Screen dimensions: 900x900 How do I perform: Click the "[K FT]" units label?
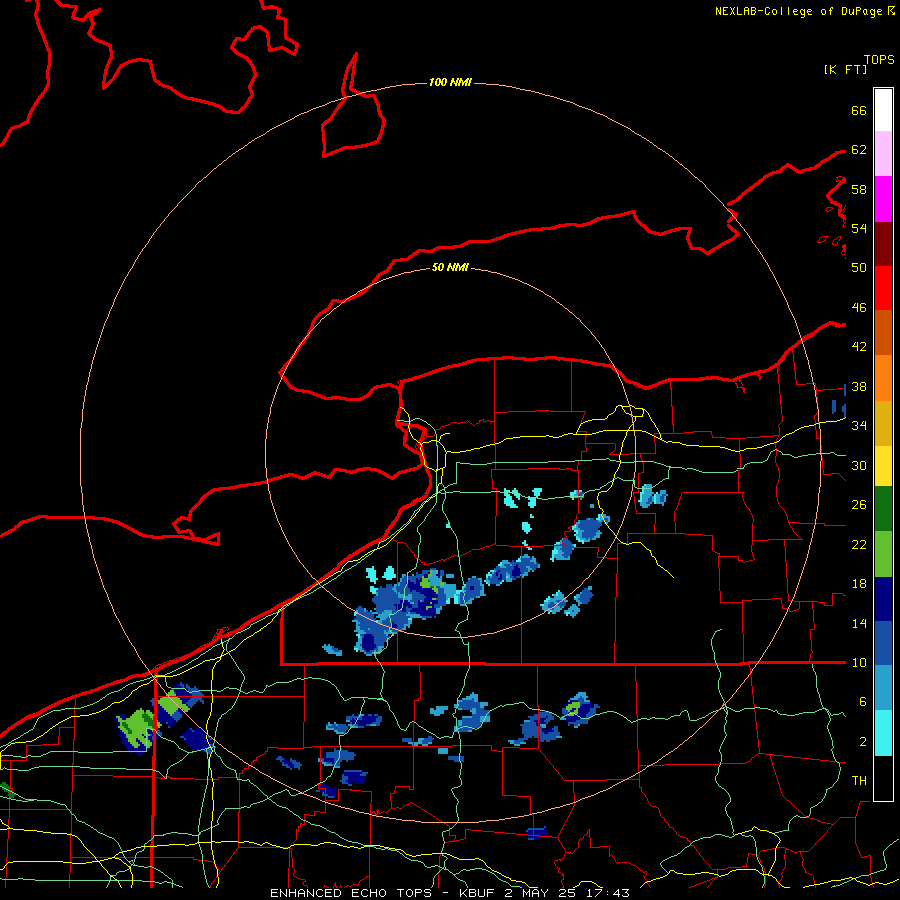click(x=845, y=70)
